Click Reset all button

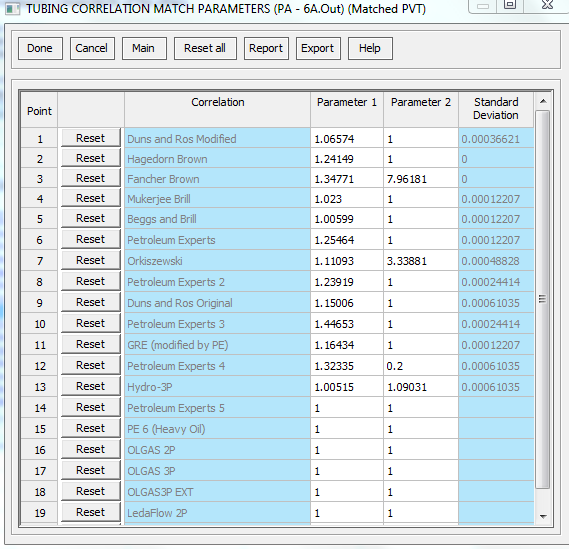(205, 48)
